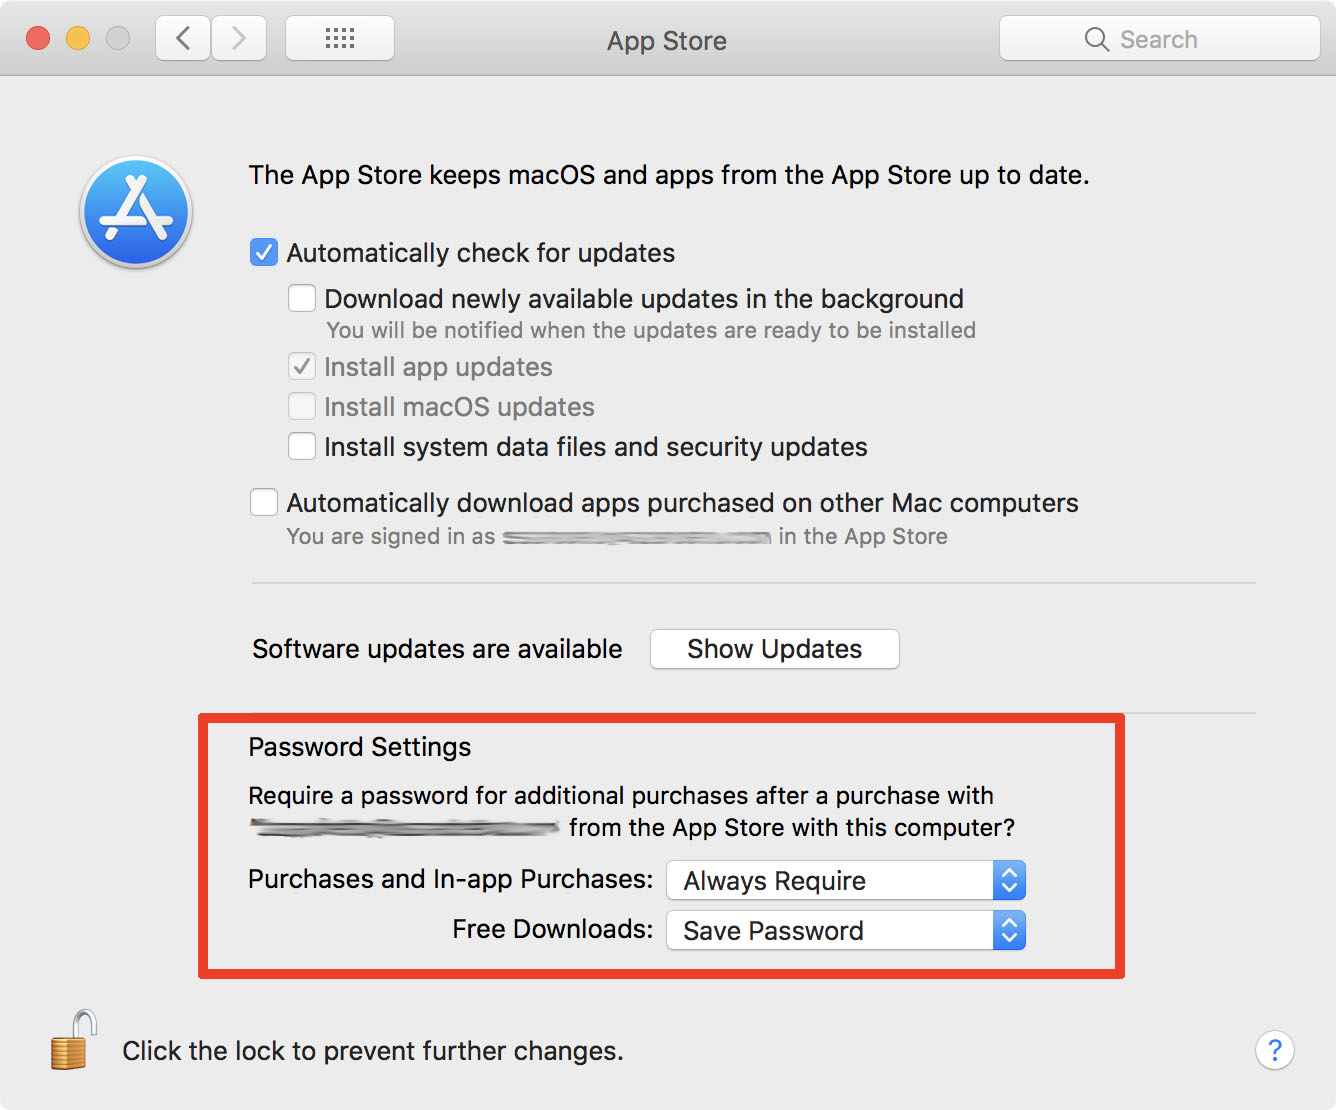Click the back navigation arrow
1336x1110 pixels.
pyautogui.click(x=182, y=38)
